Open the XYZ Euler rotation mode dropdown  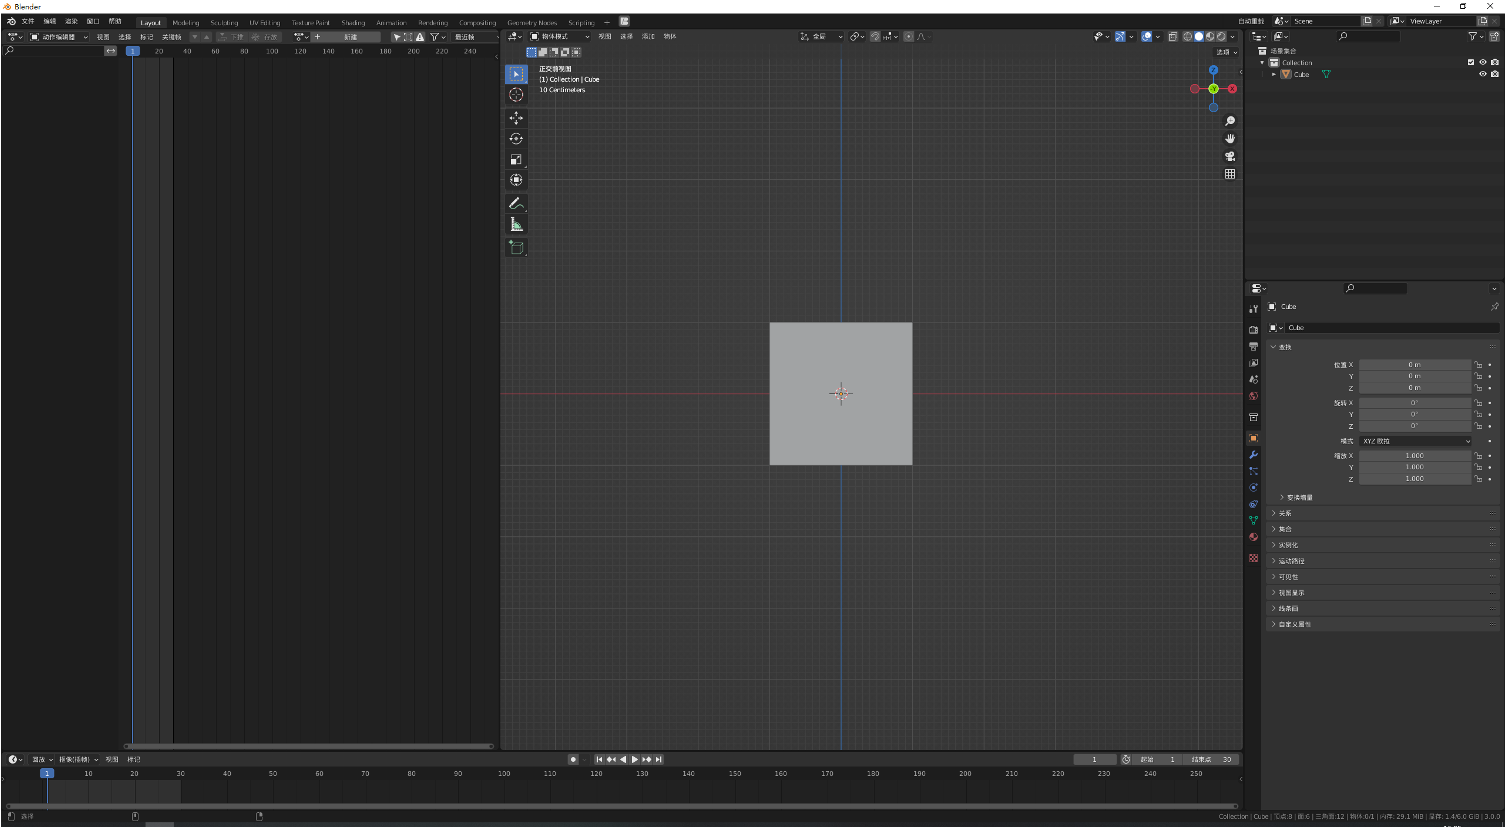point(1415,441)
